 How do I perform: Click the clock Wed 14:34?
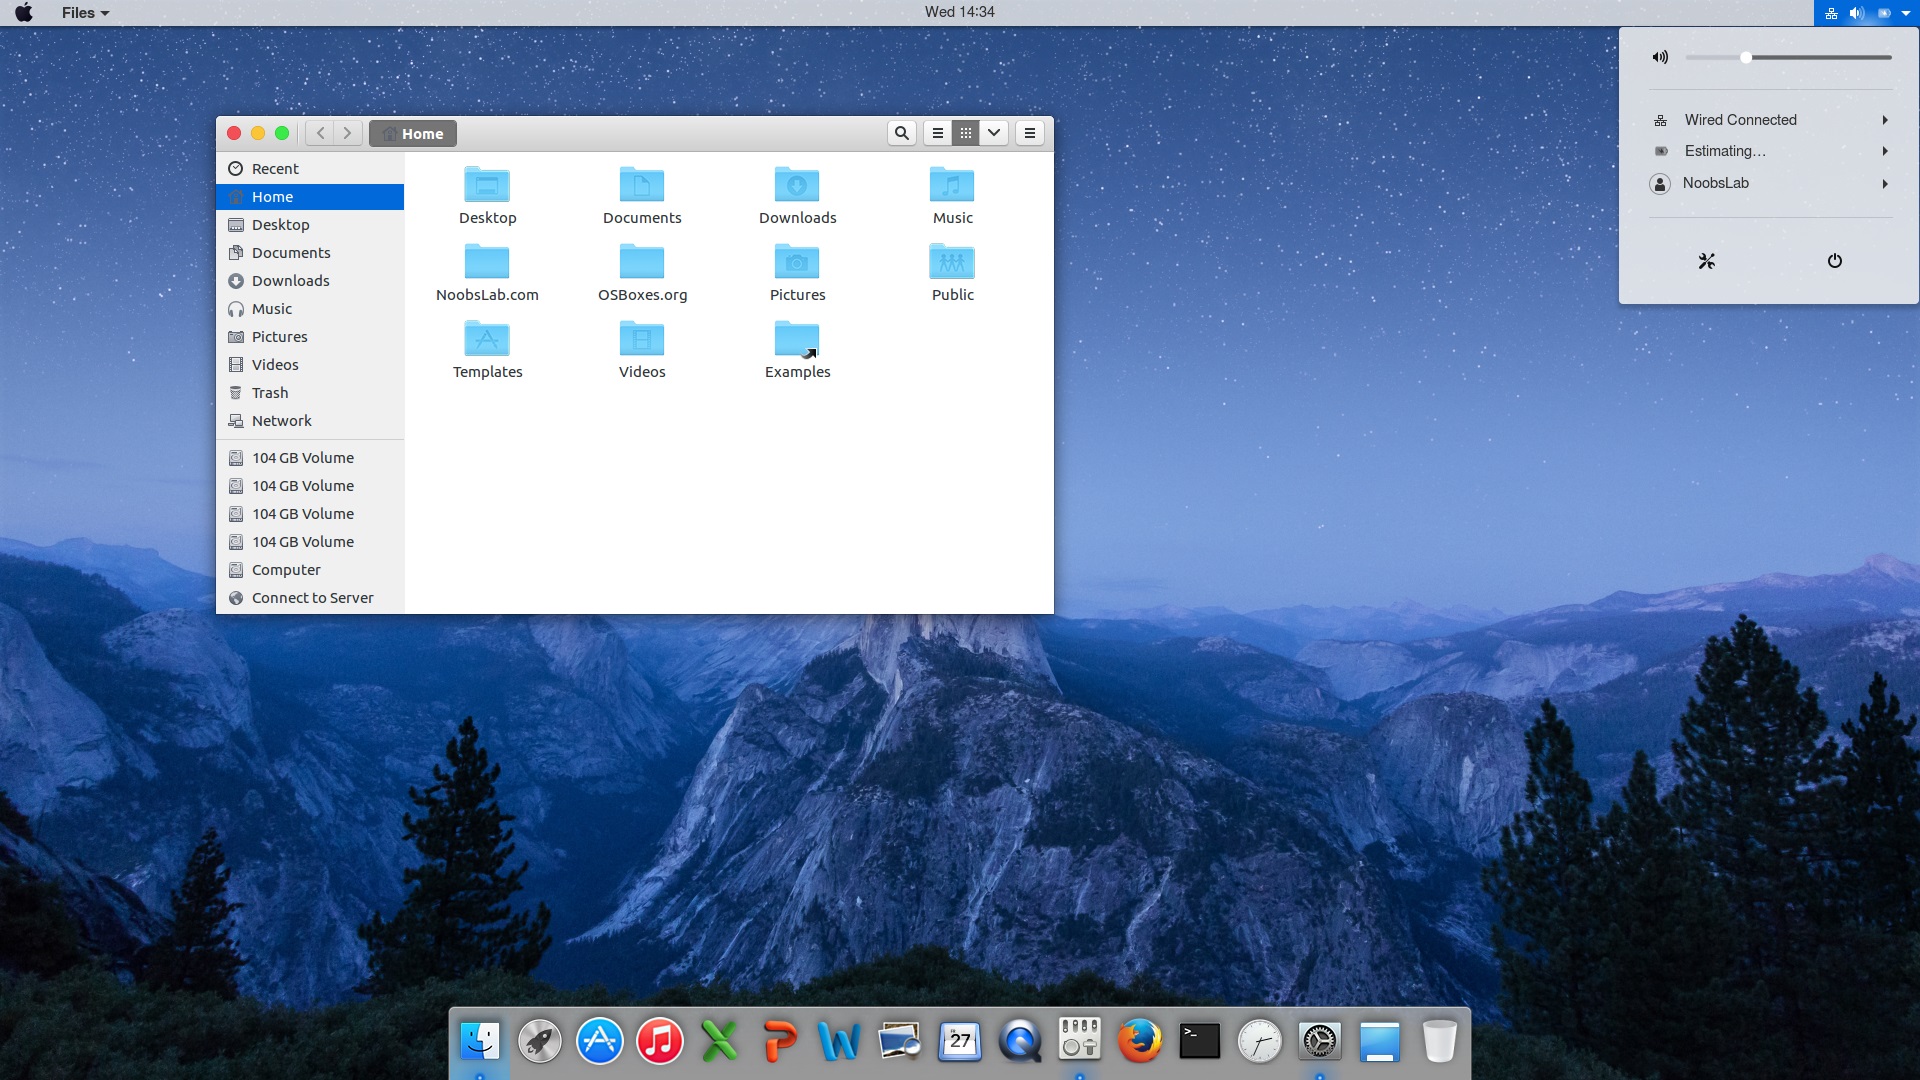pyautogui.click(x=959, y=12)
